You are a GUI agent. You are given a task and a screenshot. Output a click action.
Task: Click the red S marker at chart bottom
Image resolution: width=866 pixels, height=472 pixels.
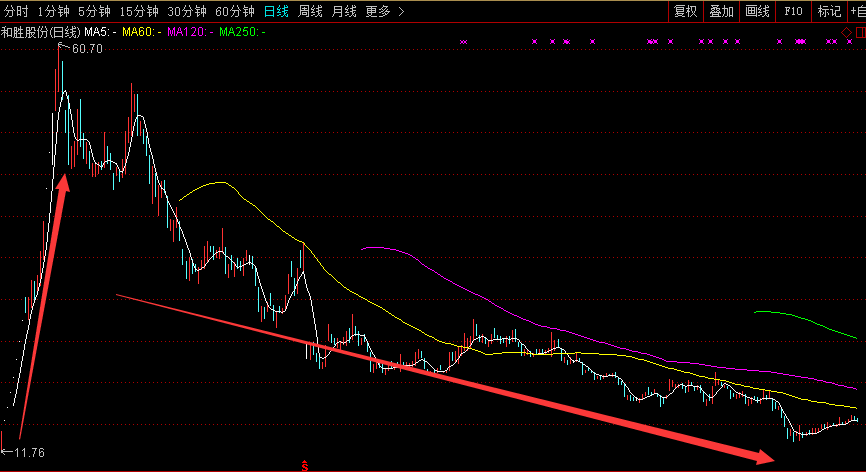[304, 466]
